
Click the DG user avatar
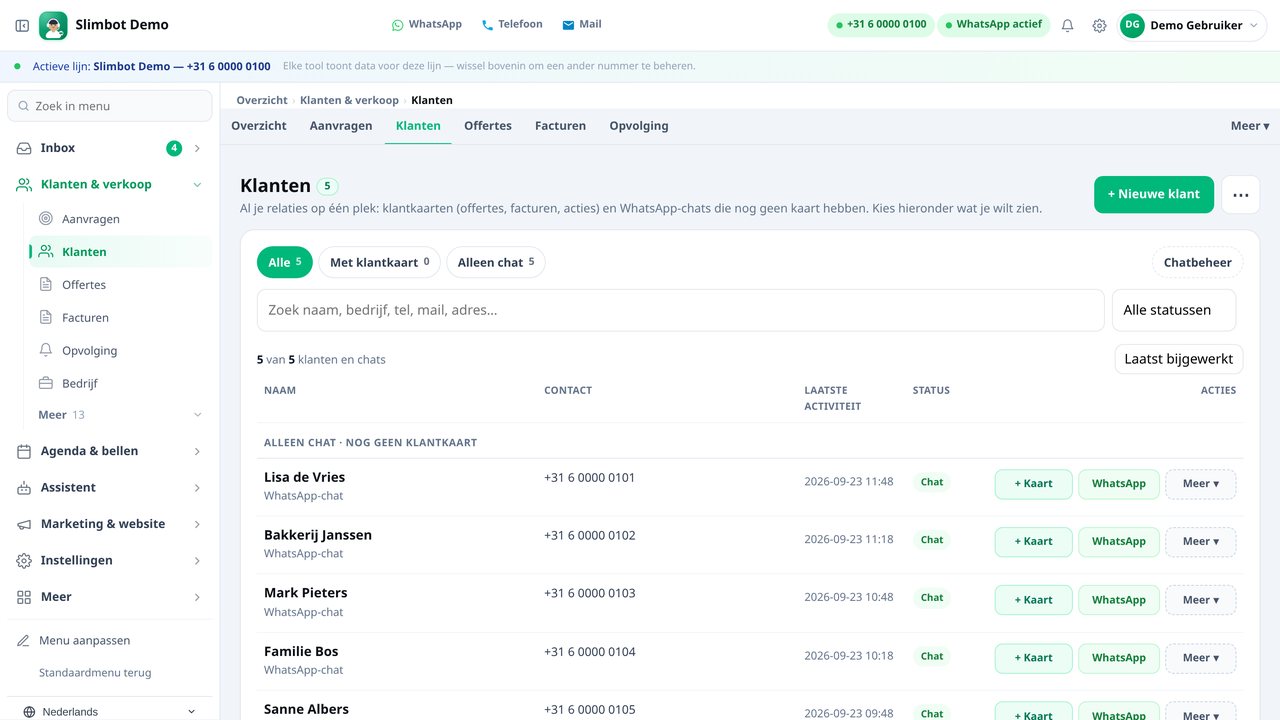coord(1132,25)
